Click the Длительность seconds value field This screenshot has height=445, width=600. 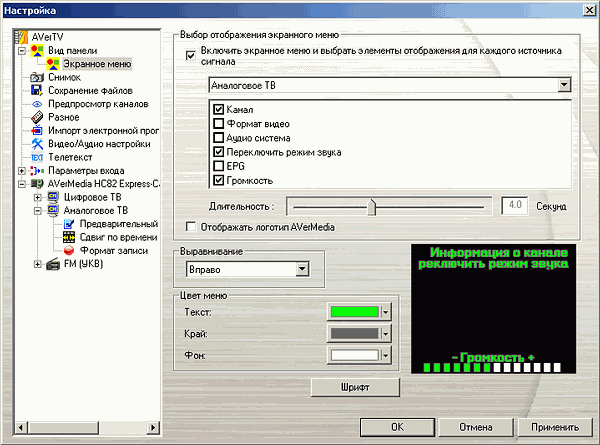pyautogui.click(x=514, y=206)
